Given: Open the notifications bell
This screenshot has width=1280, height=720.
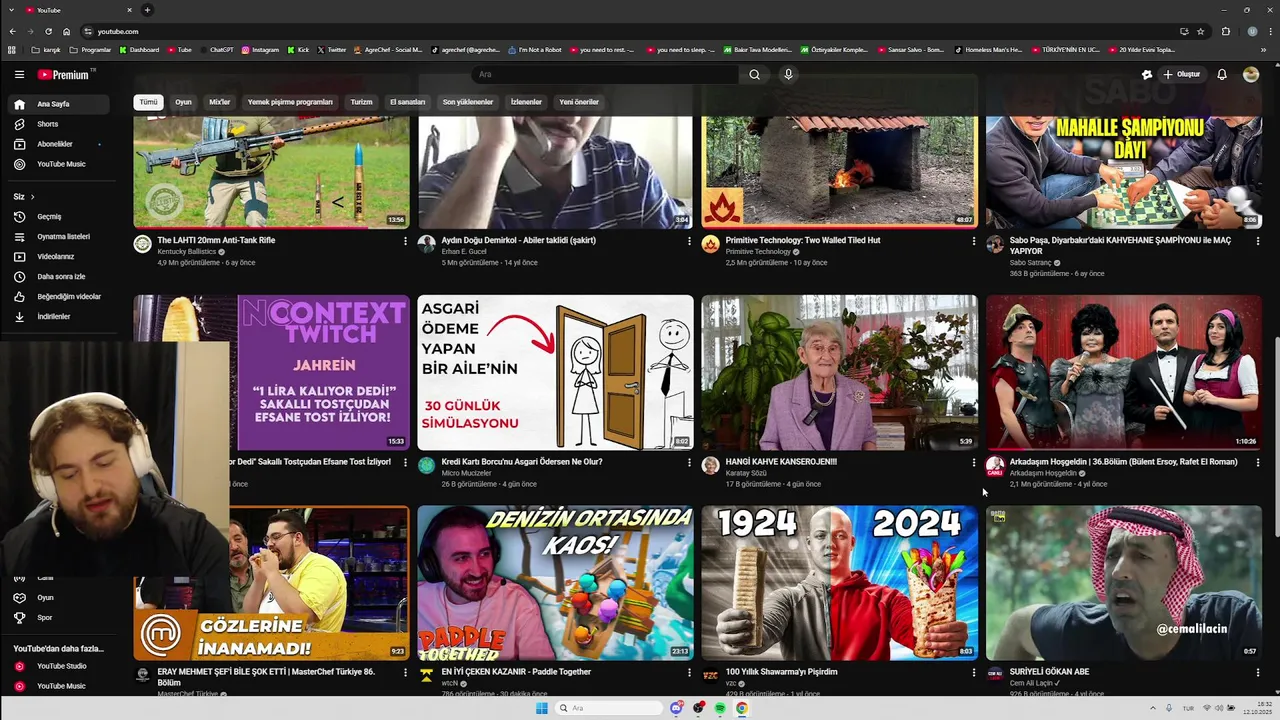Looking at the screenshot, I should 1222,74.
